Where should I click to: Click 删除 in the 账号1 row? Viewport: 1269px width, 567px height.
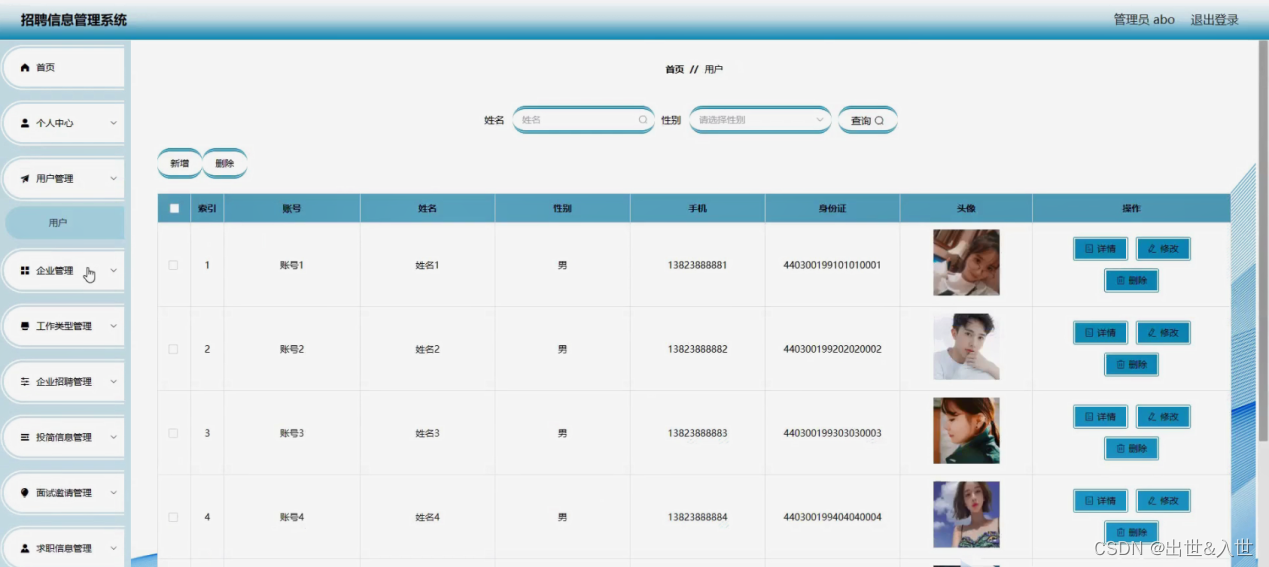click(1131, 280)
